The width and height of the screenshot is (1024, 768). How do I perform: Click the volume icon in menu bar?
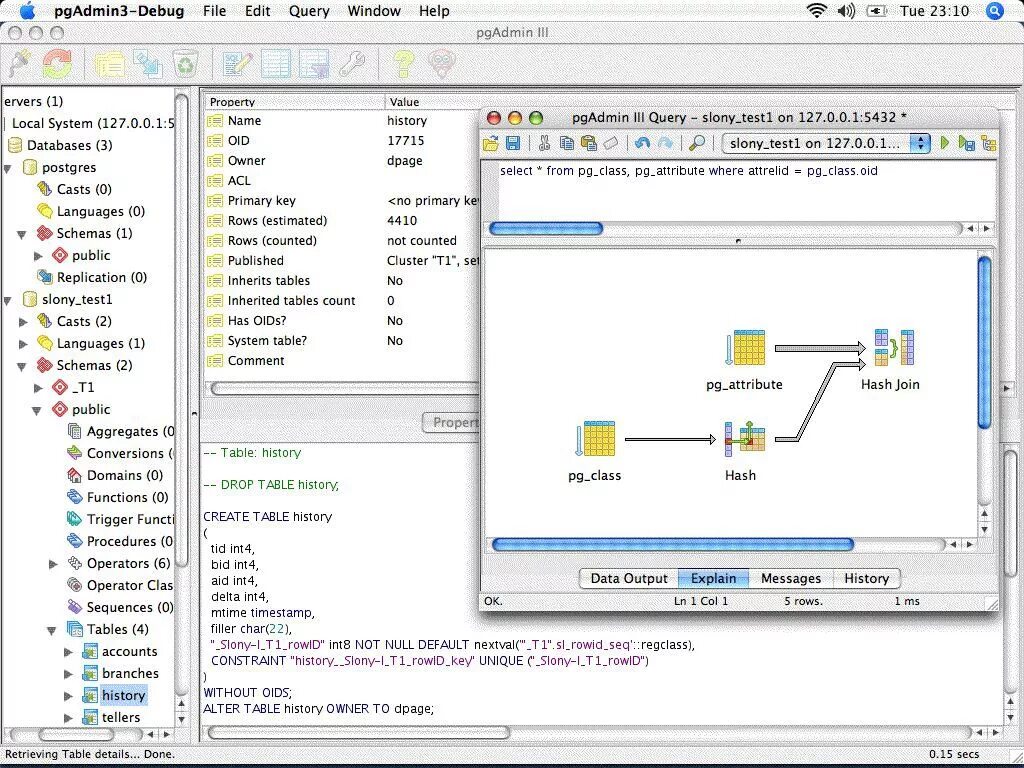(846, 11)
